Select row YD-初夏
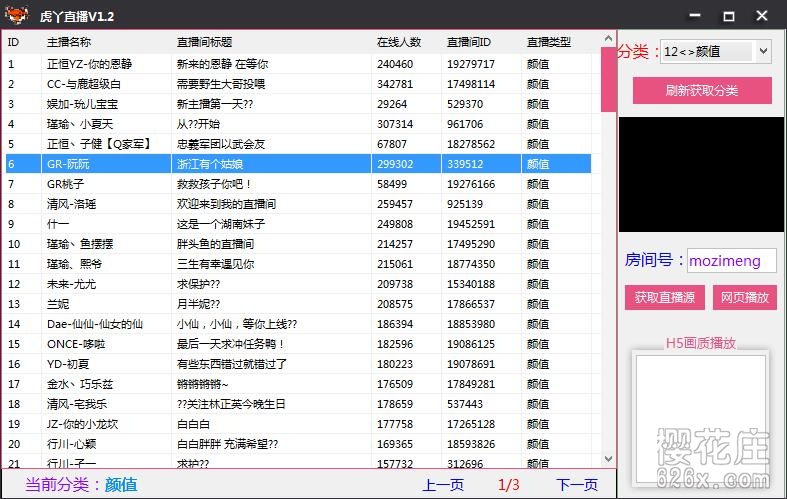The height and width of the screenshot is (499, 787). click(298, 364)
